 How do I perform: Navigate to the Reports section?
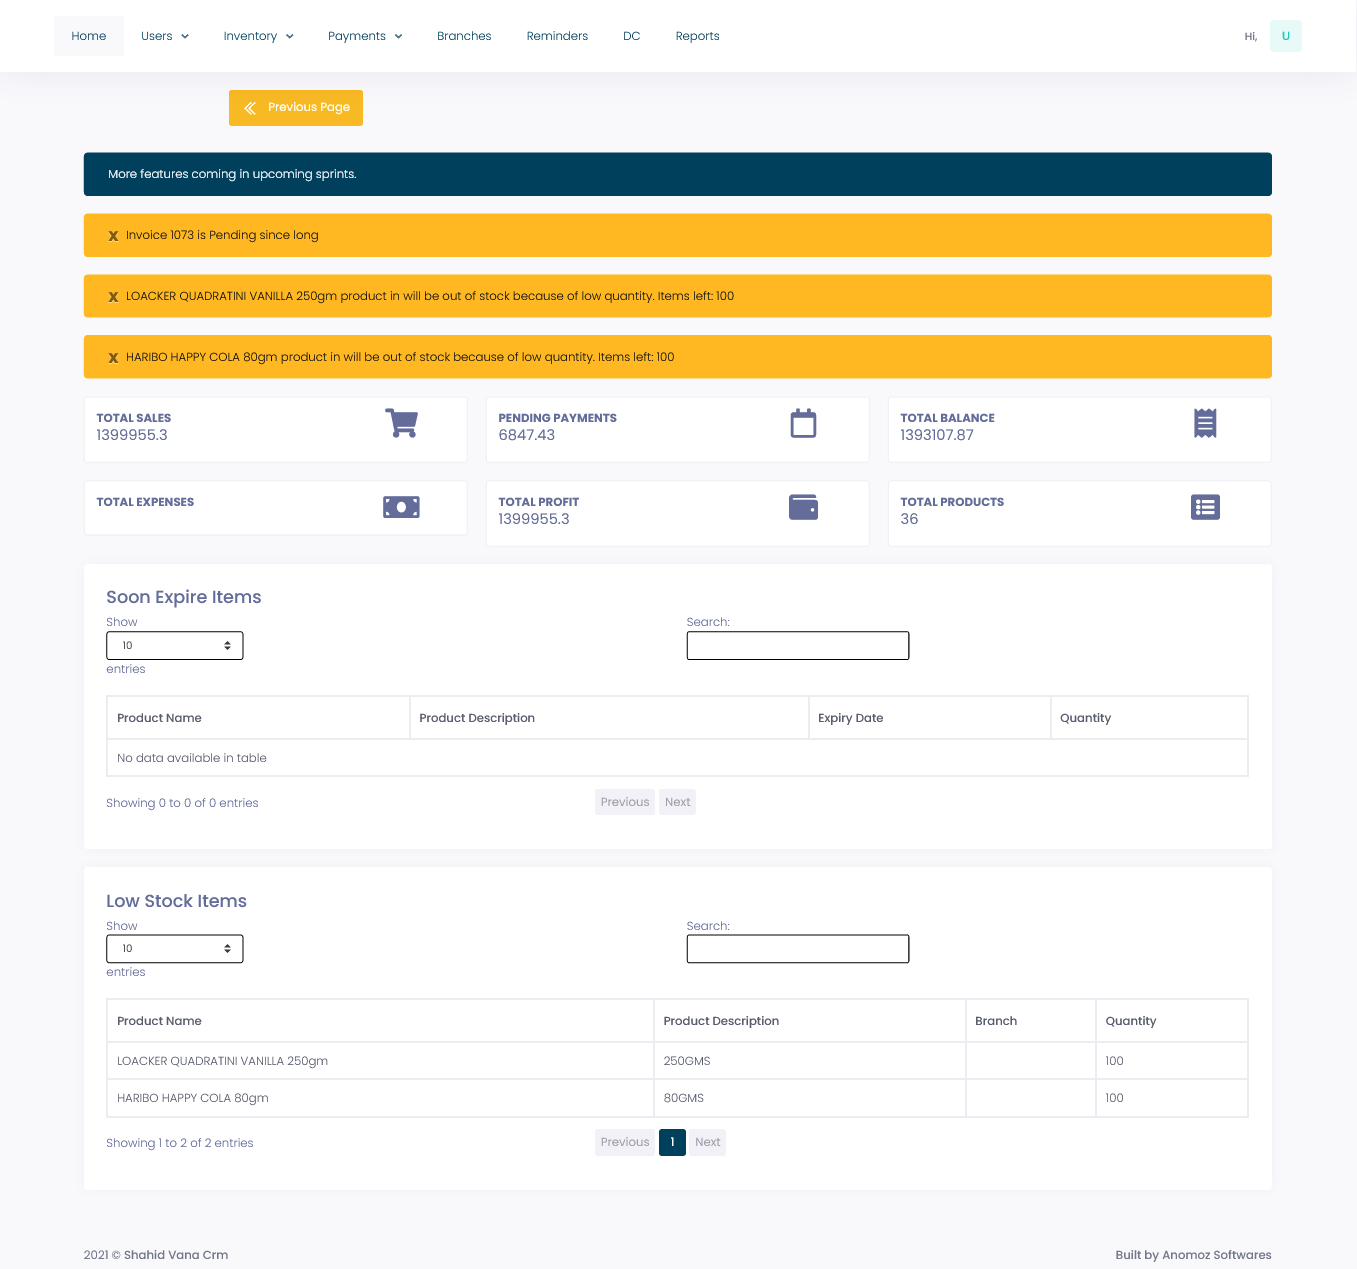click(697, 35)
